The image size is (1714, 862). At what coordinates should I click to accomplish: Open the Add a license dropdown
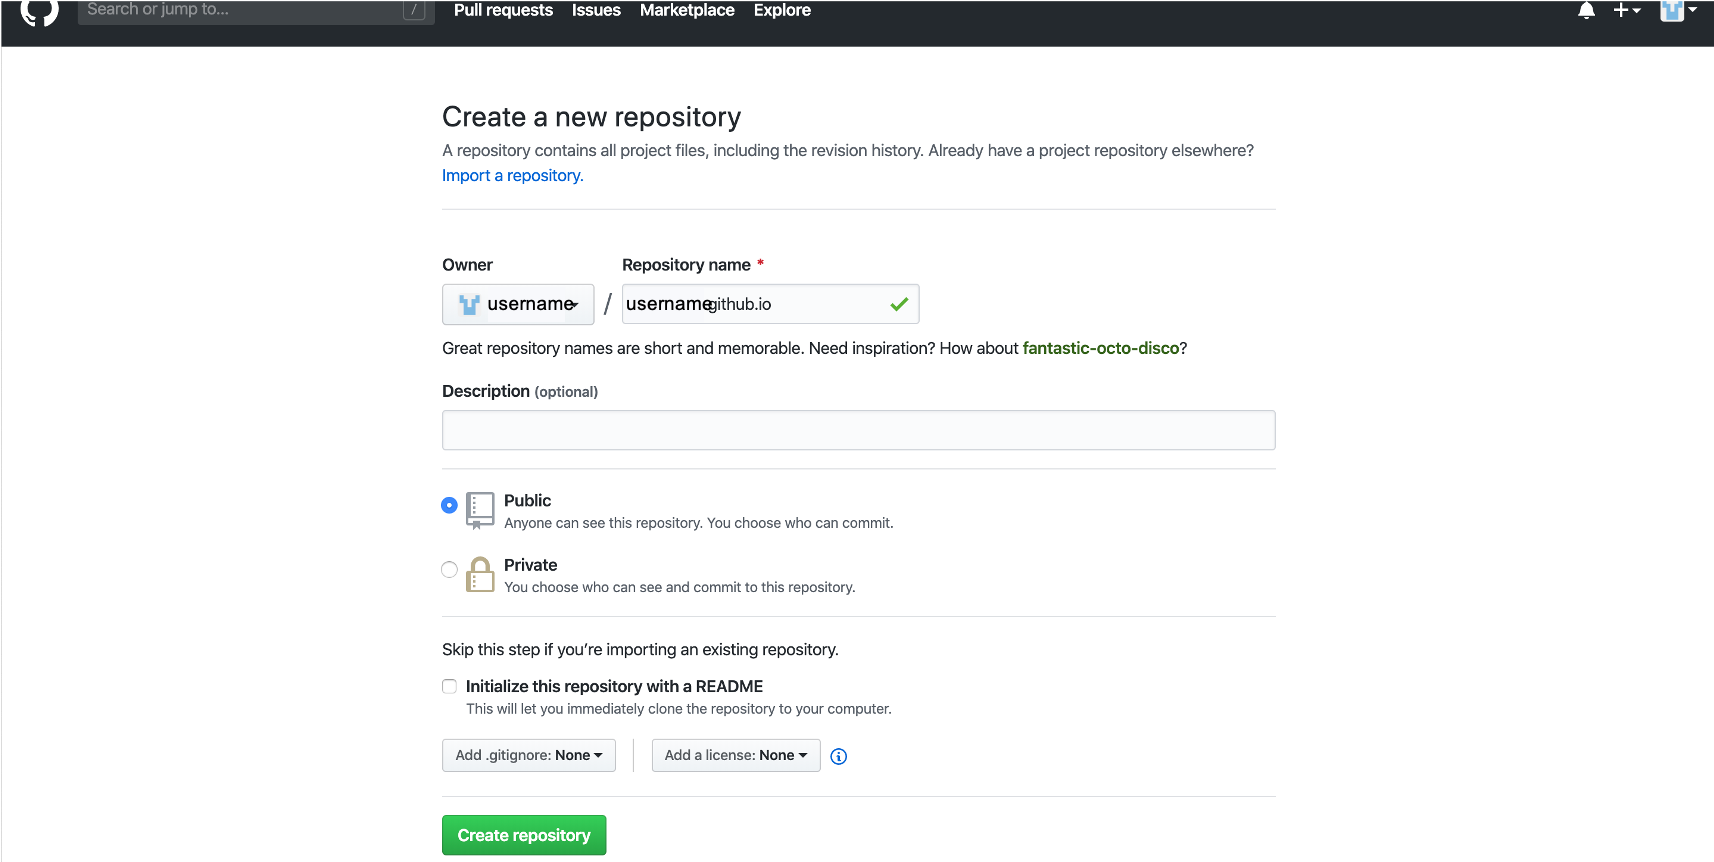click(735, 755)
